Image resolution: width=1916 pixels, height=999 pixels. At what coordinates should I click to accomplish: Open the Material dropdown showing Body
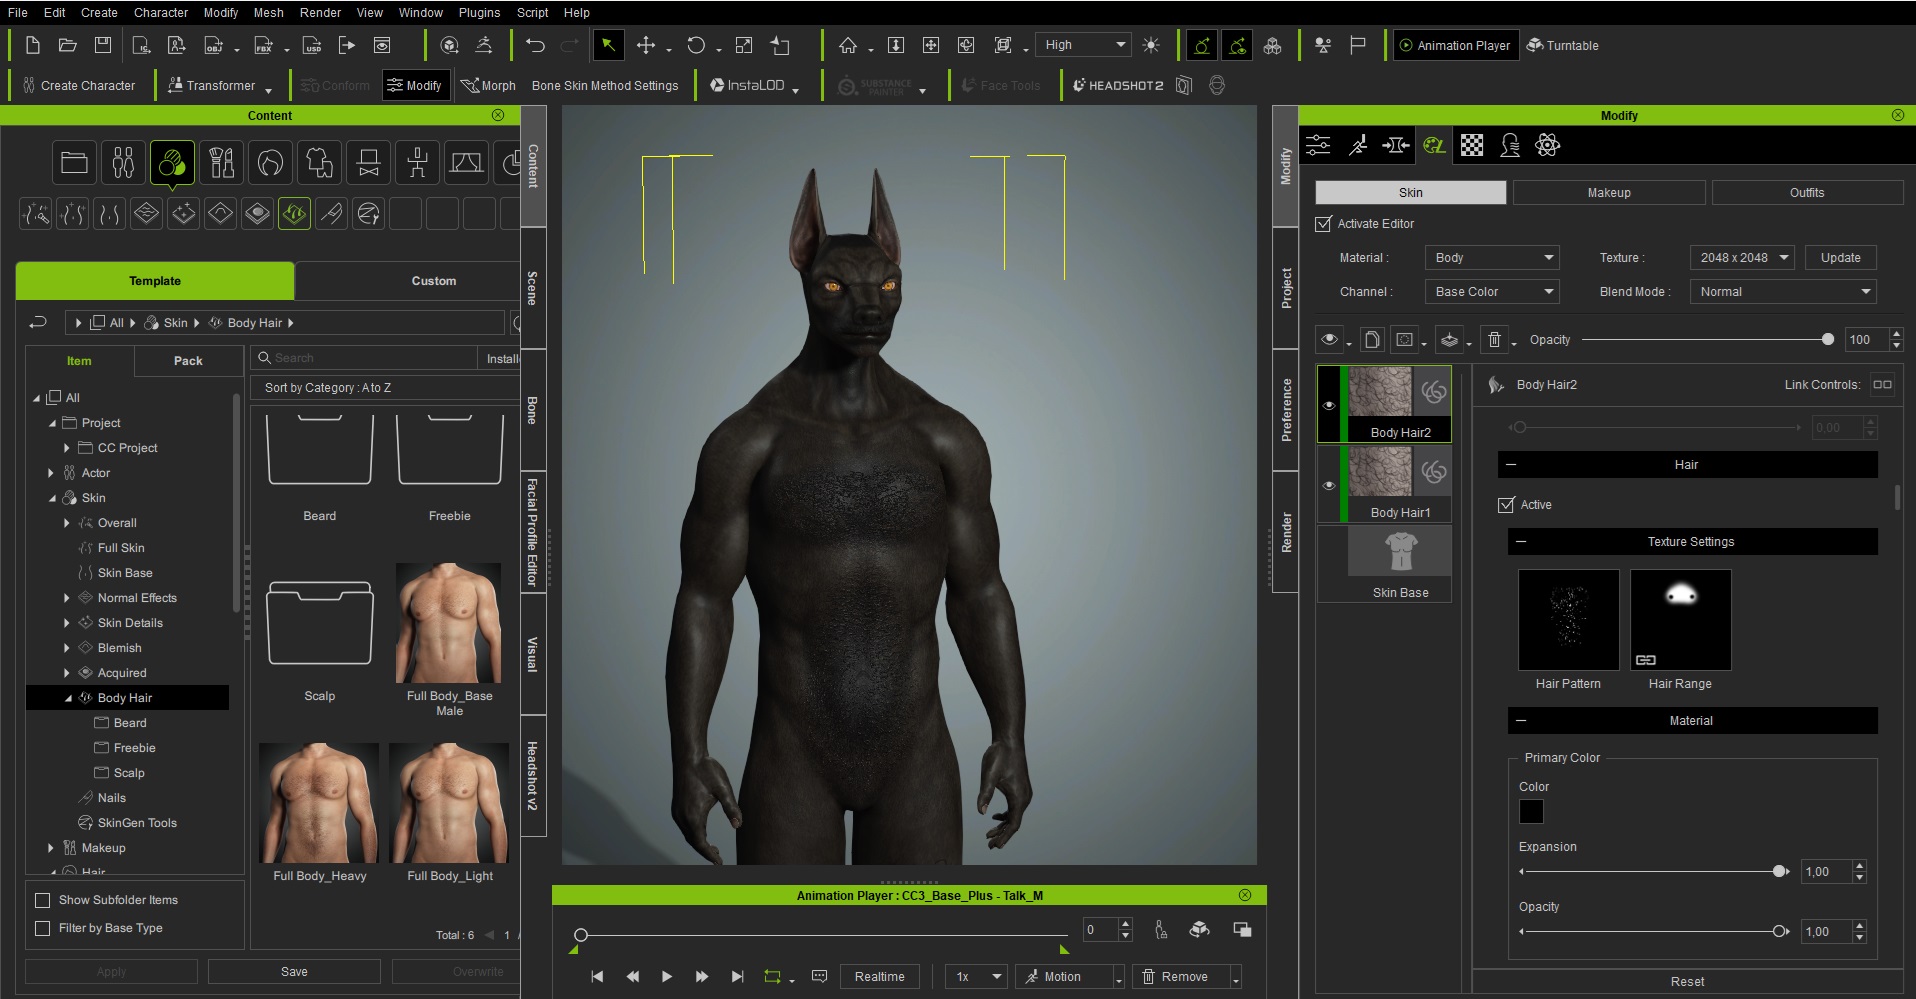click(x=1492, y=258)
